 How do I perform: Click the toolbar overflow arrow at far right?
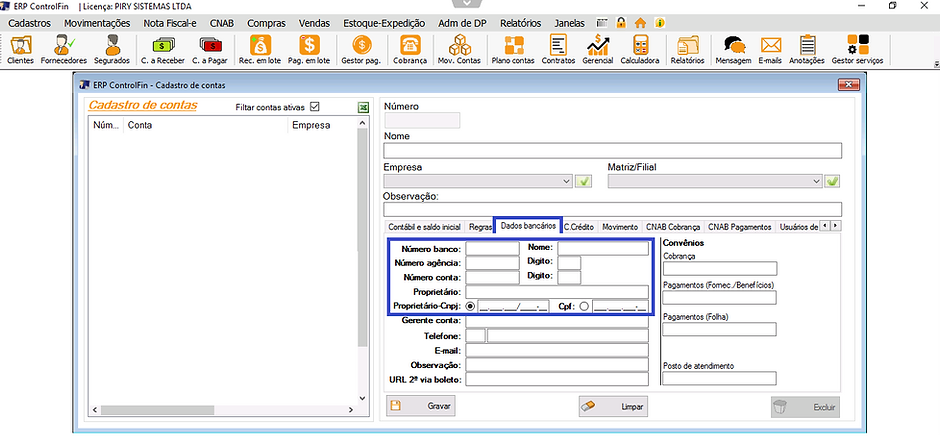point(936,64)
